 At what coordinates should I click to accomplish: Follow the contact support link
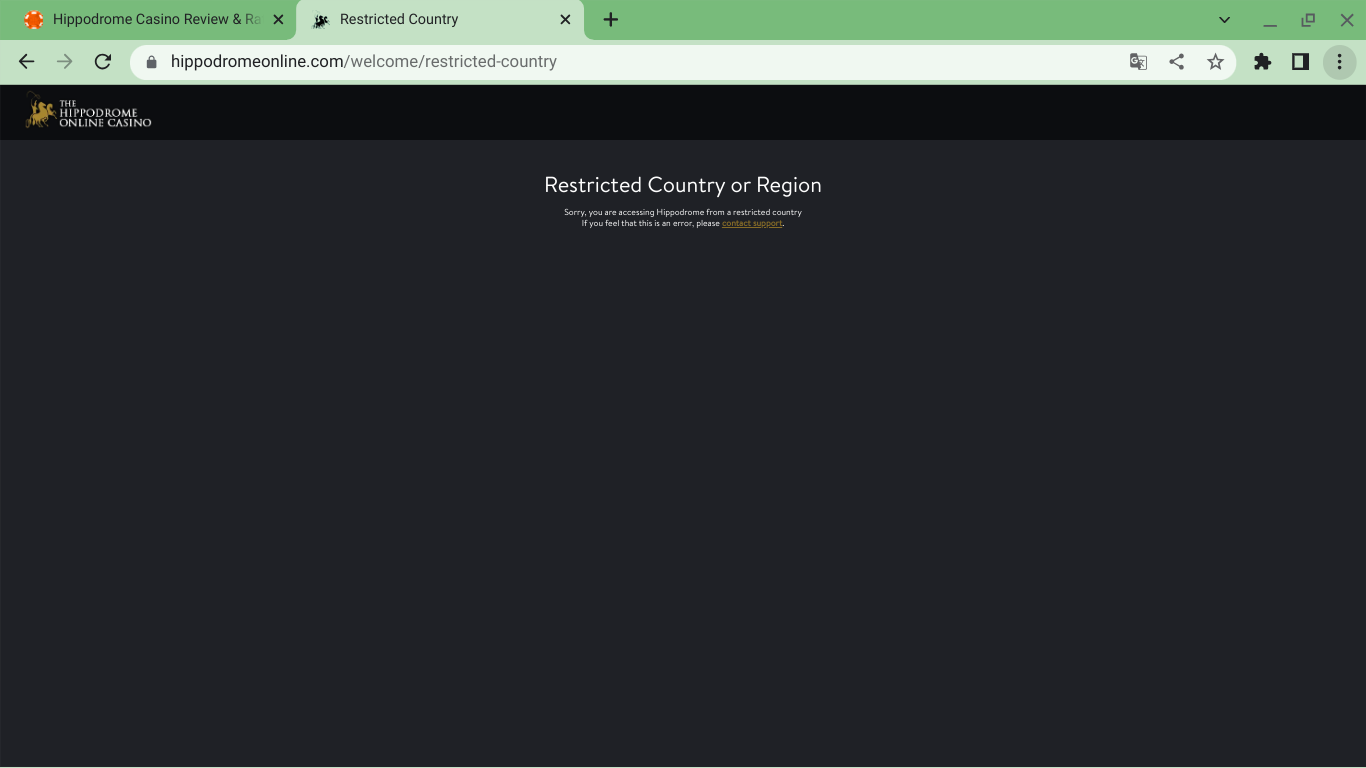pos(752,224)
